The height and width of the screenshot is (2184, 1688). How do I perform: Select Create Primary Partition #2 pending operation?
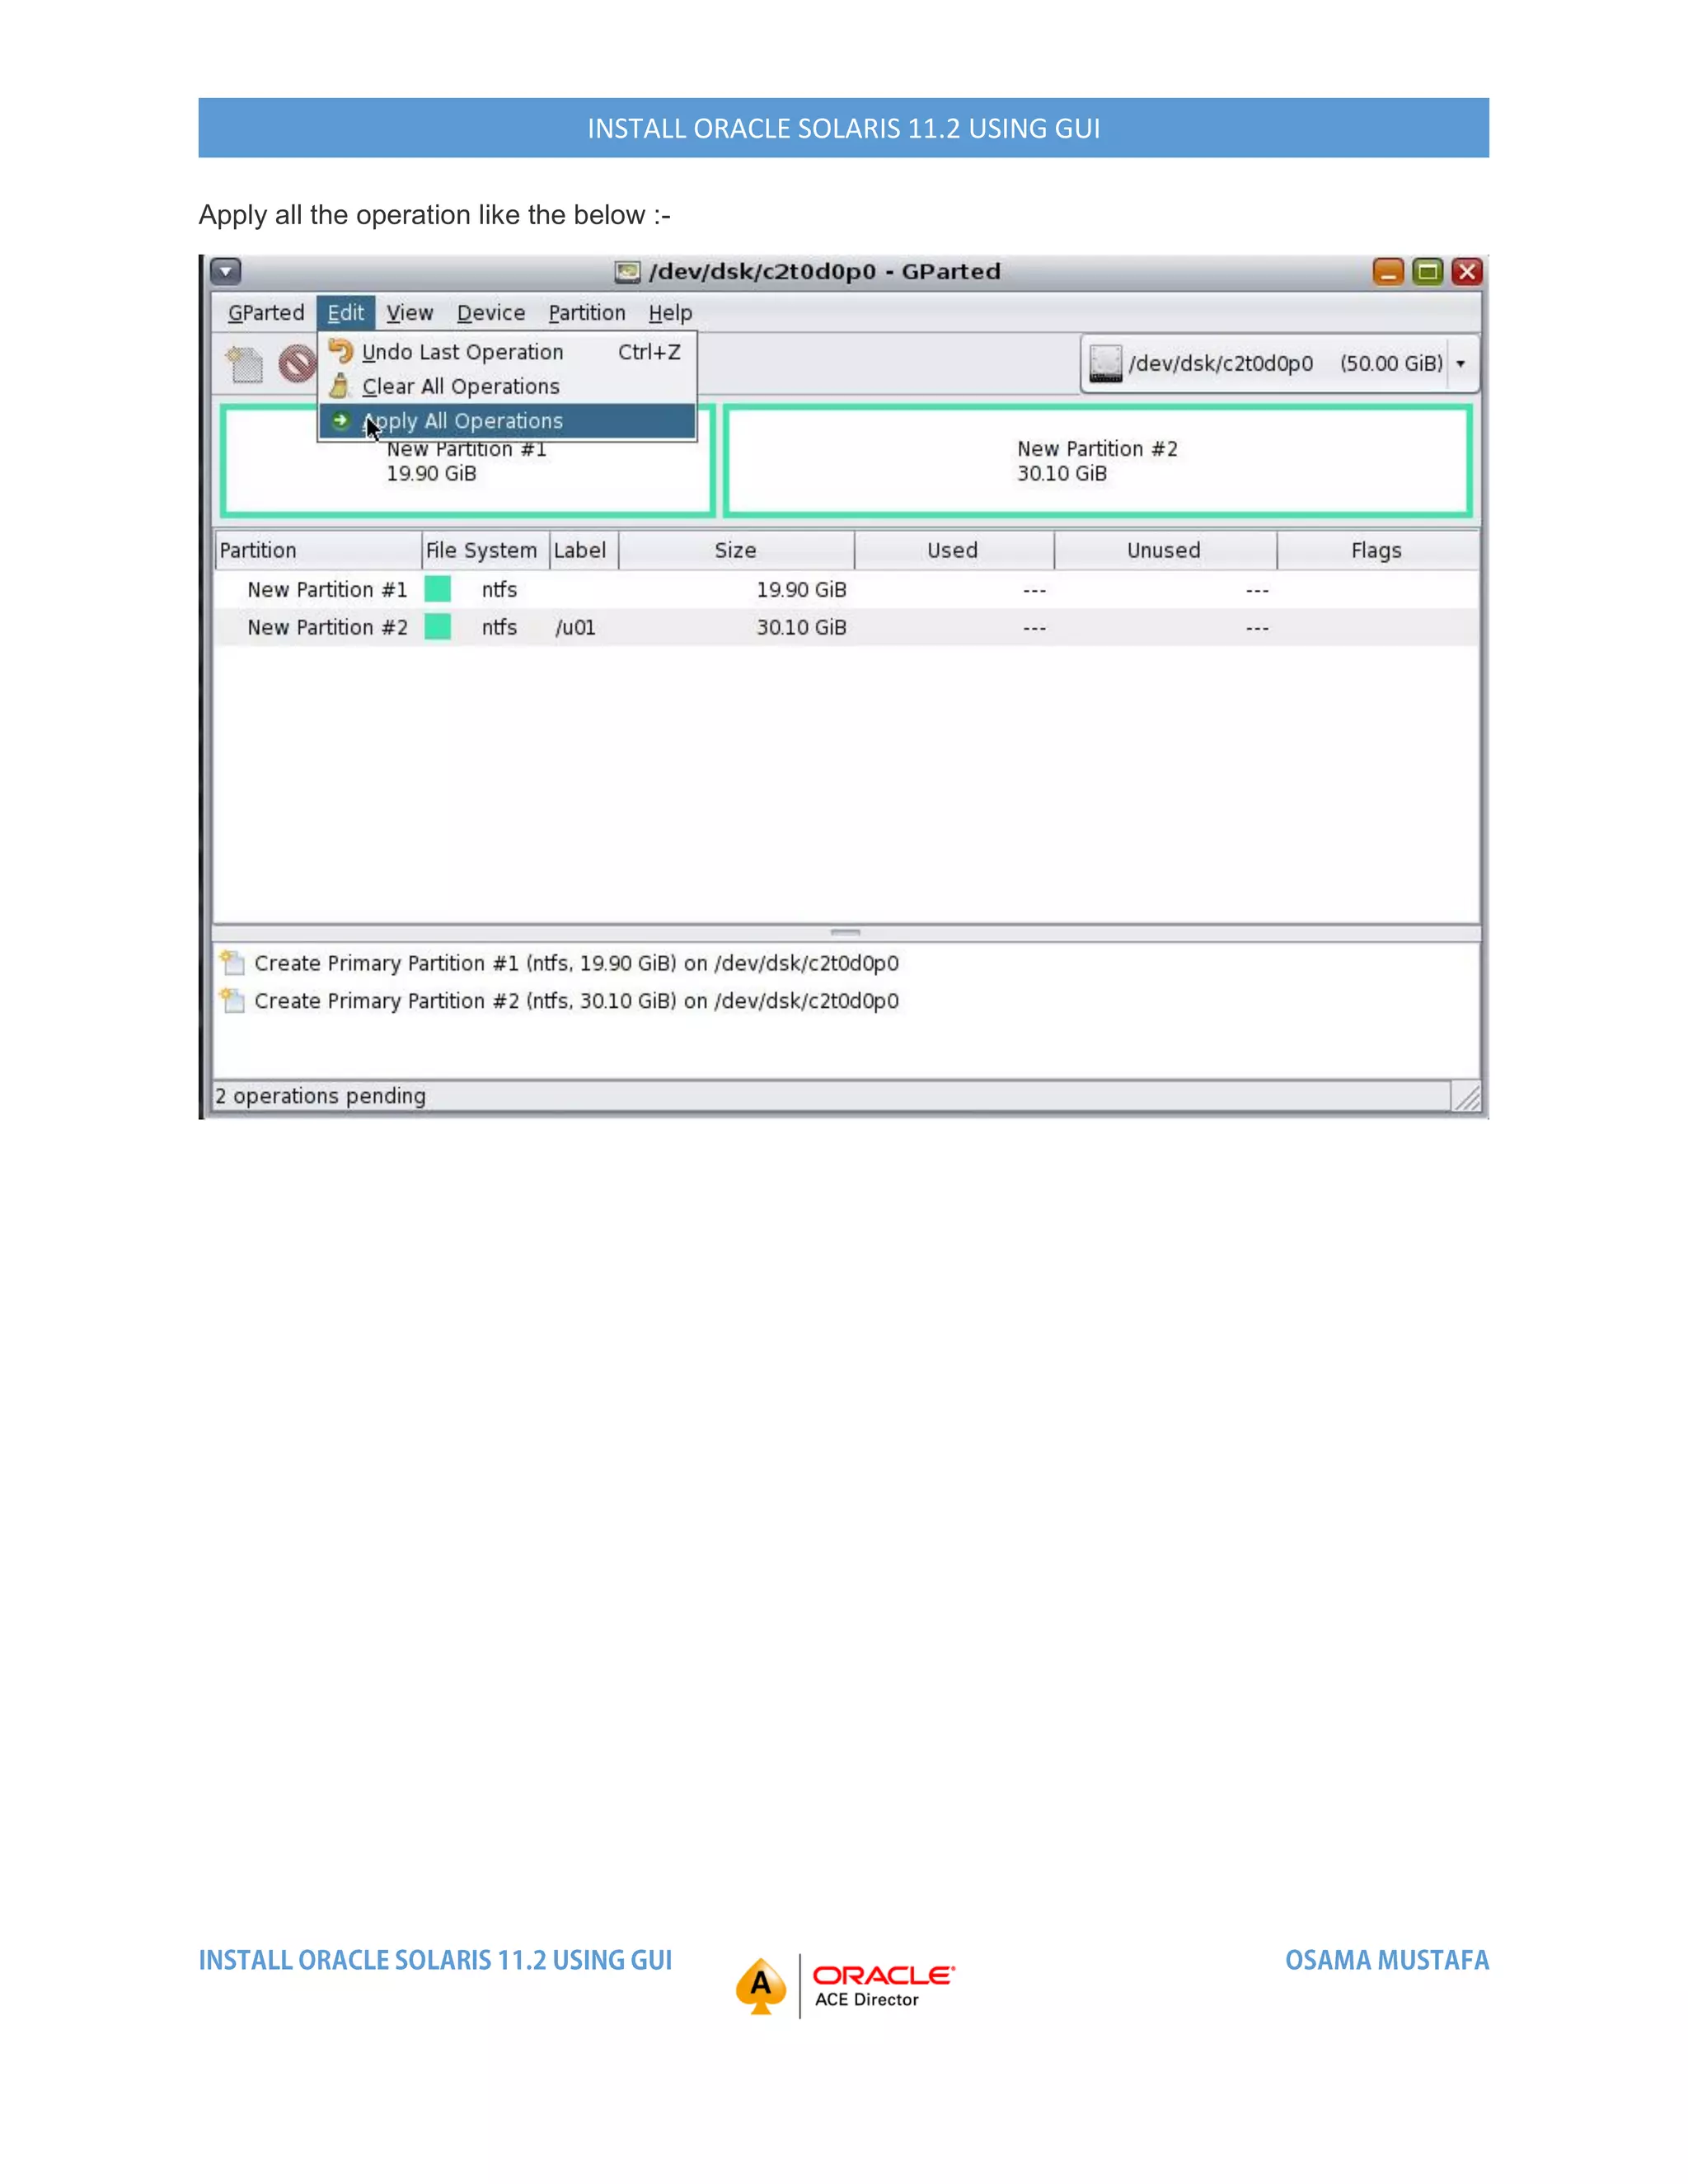(x=577, y=1001)
